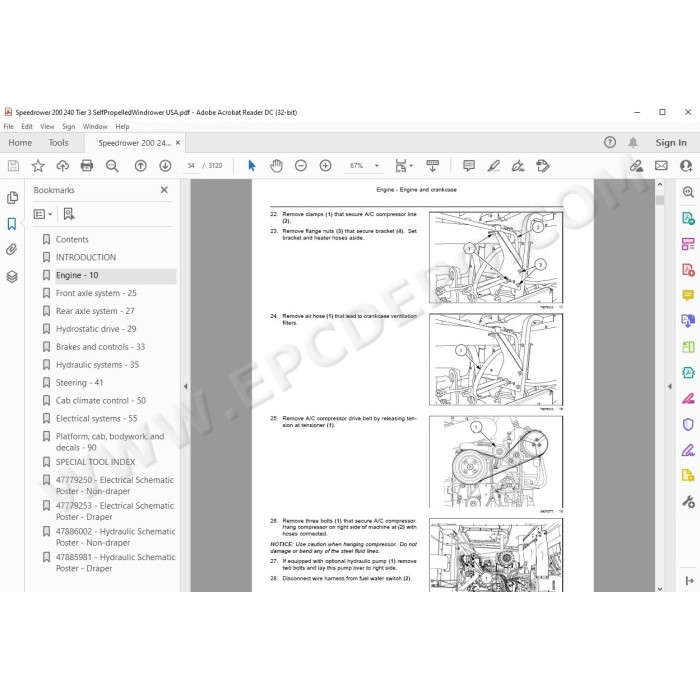This screenshot has height=700, width=700.
Task: Open the File menu
Action: (x=8, y=126)
